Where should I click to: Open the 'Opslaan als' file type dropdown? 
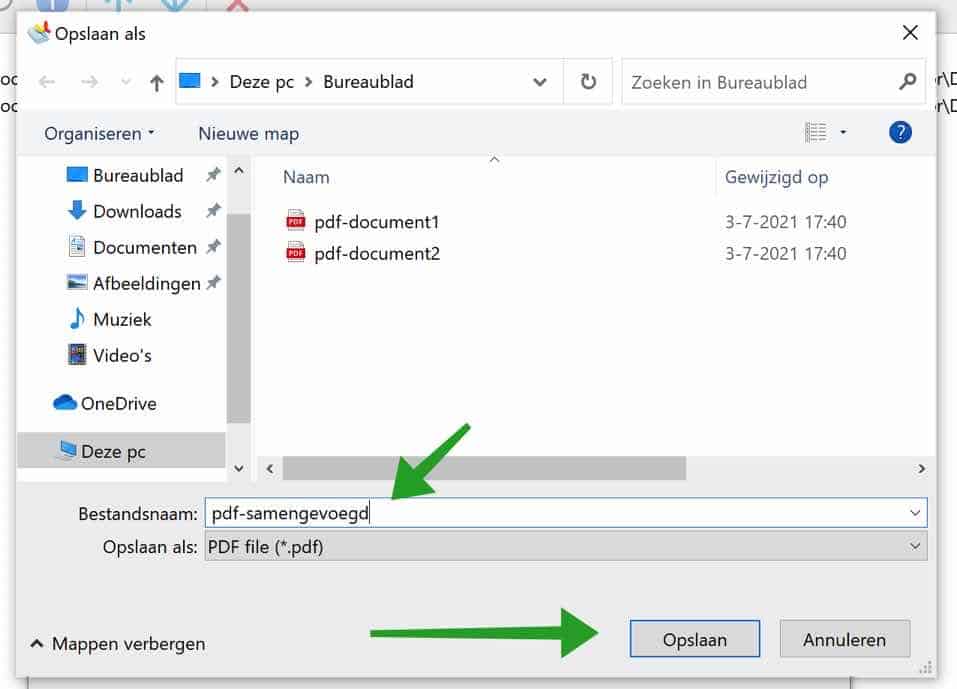[x=914, y=546]
